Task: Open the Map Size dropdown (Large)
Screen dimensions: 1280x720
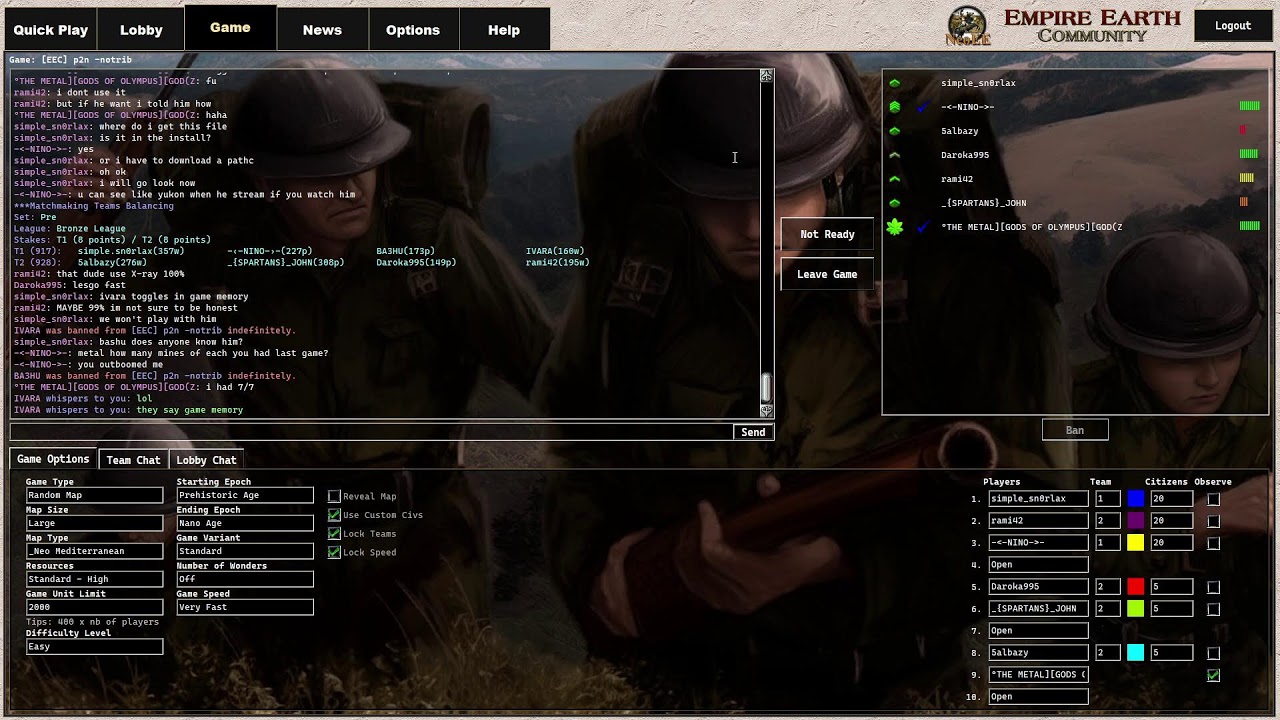Action: coord(94,523)
